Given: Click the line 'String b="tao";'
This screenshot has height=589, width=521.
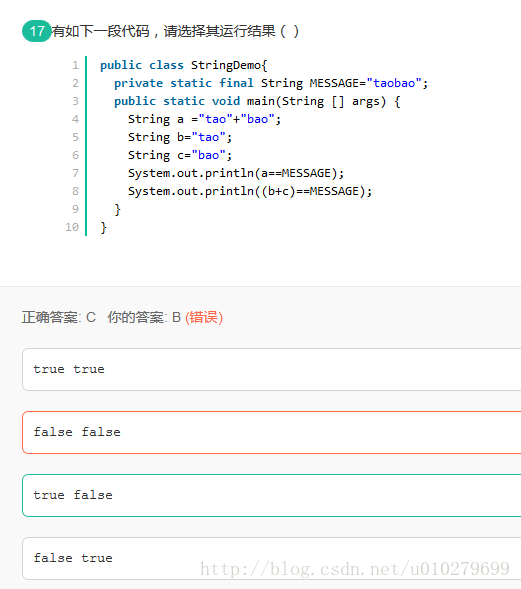Looking at the screenshot, I should 180,137.
